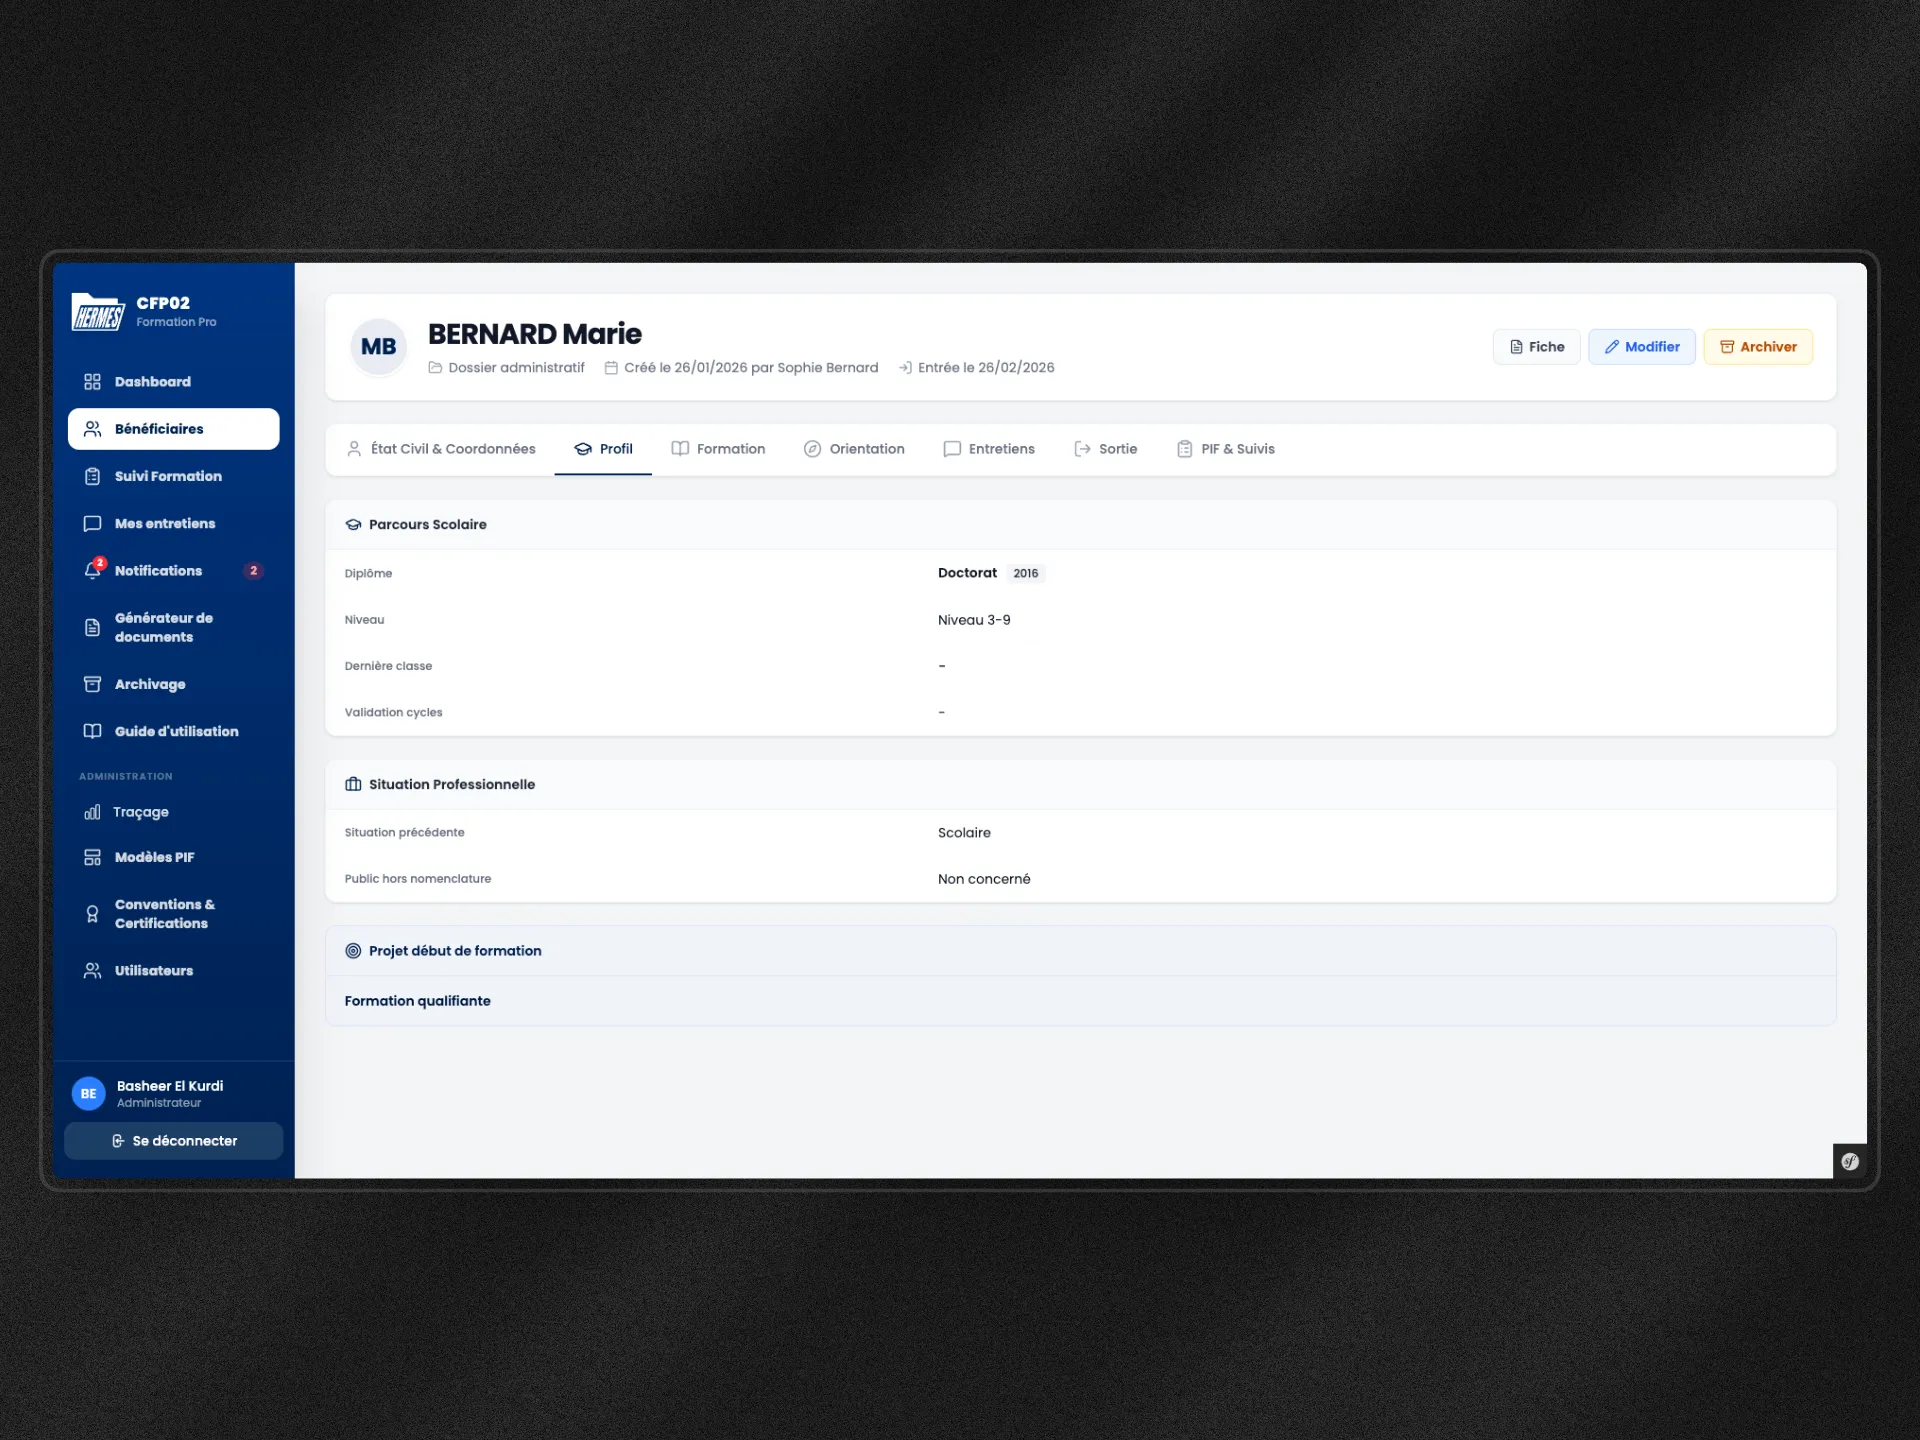Click the Niveau 3-9 value

pyautogui.click(x=974, y=620)
